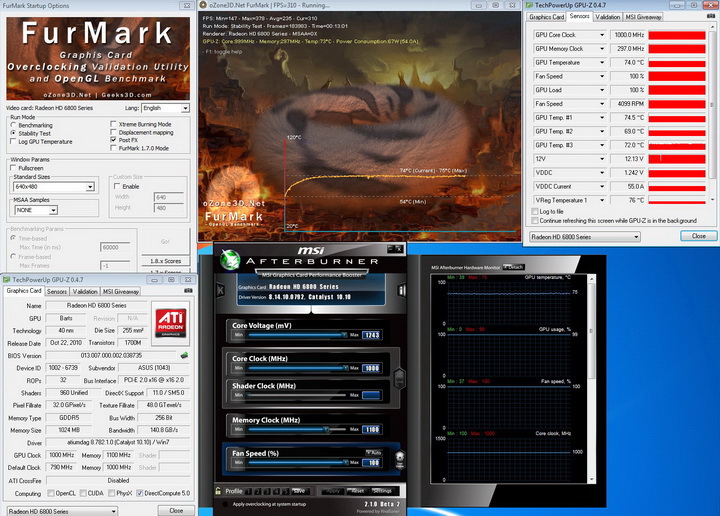Select Afterburner profile slot 3
This screenshot has height=516, width=720.
[x=267, y=491]
